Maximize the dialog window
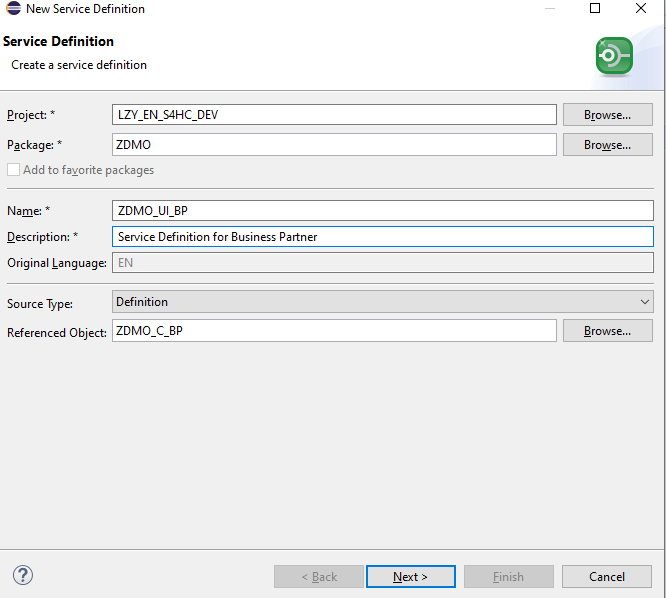The width and height of the screenshot is (666, 598). coord(595,9)
